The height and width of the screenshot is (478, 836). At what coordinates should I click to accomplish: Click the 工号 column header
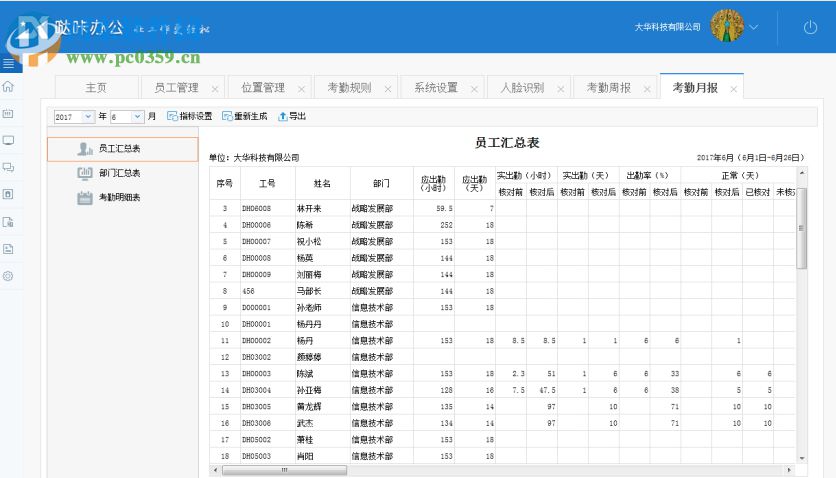[267, 183]
